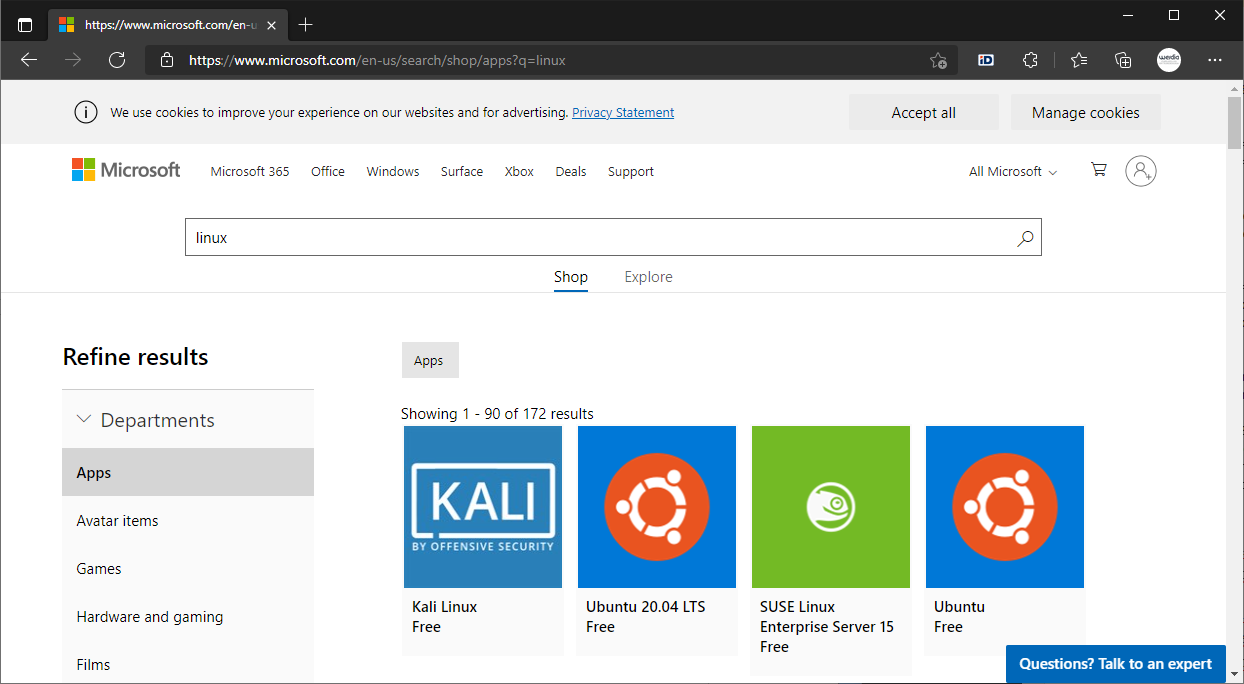The image size is (1244, 684).
Task: Add this page to favorites
Action: [938, 60]
